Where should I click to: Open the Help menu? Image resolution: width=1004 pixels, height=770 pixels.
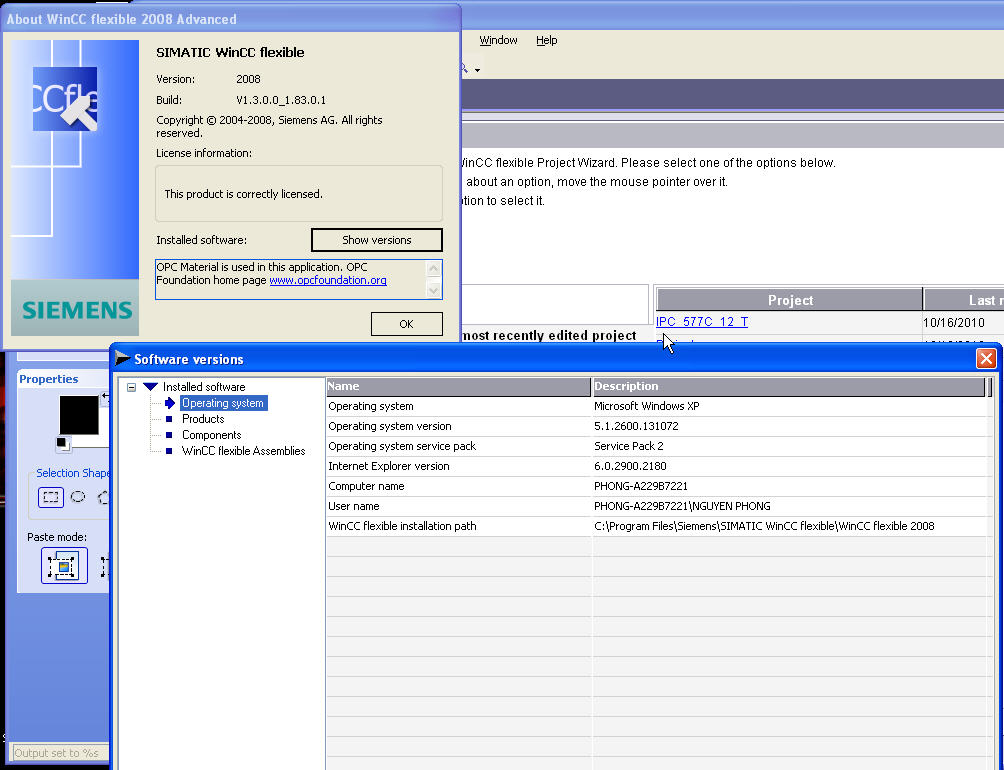coord(546,40)
